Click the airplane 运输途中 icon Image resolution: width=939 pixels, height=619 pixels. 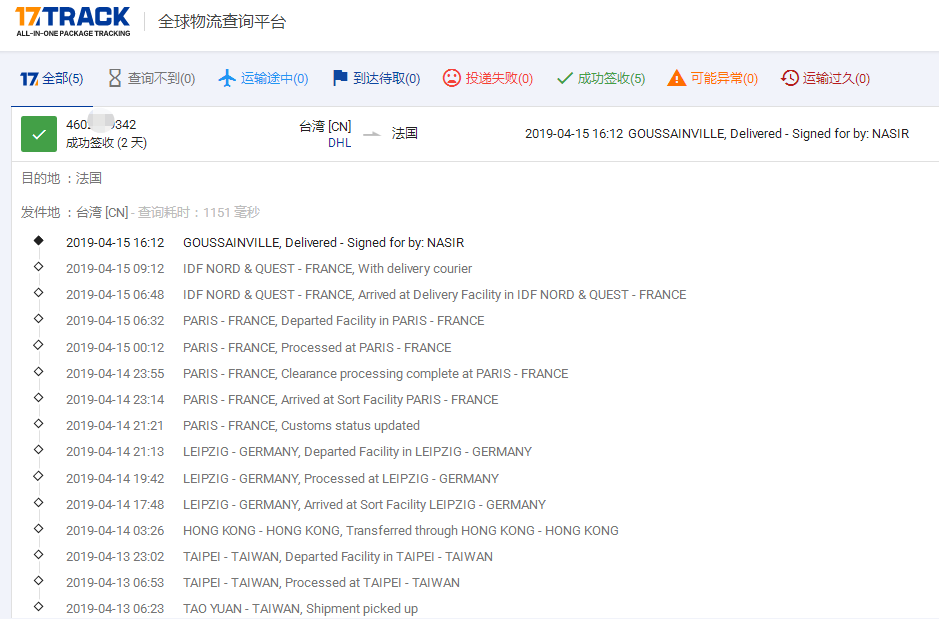click(x=227, y=78)
